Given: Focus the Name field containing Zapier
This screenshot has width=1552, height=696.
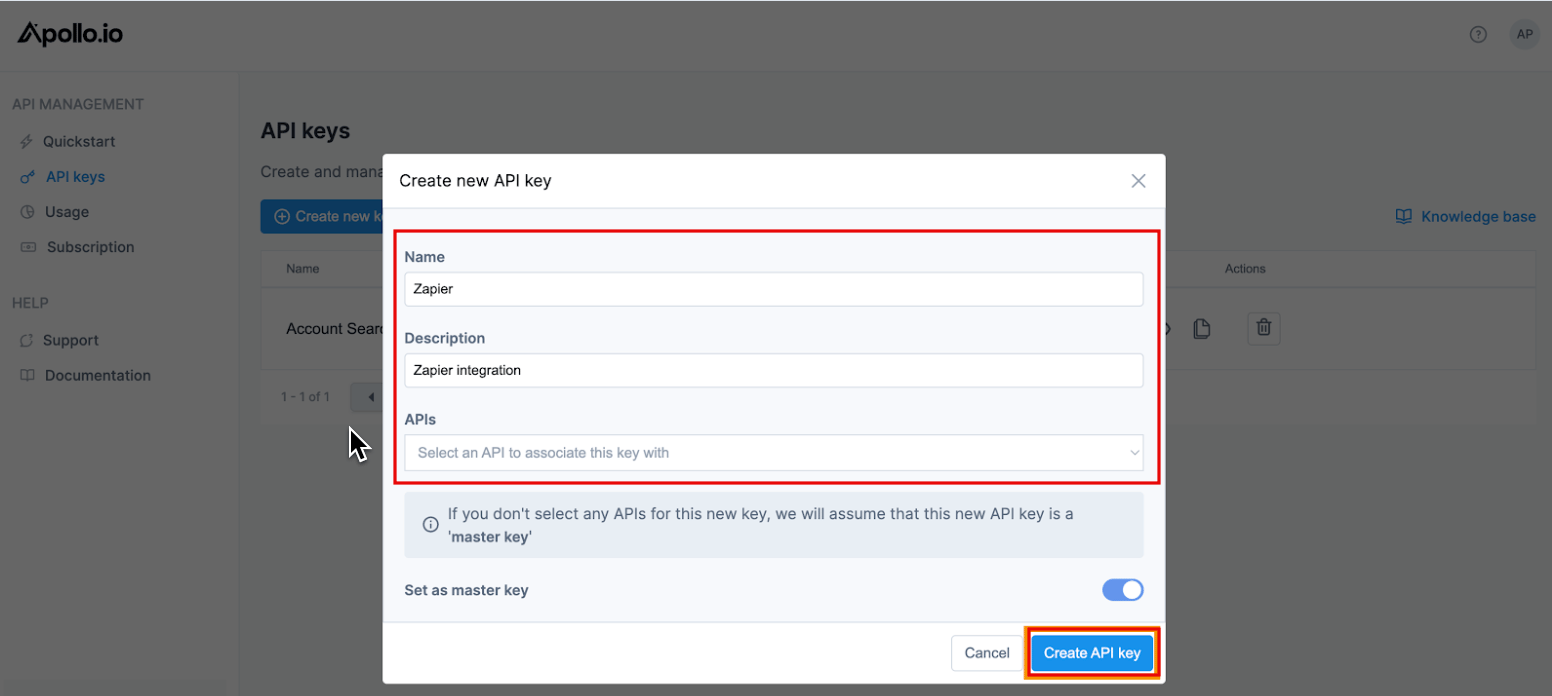Looking at the screenshot, I should tap(774, 289).
